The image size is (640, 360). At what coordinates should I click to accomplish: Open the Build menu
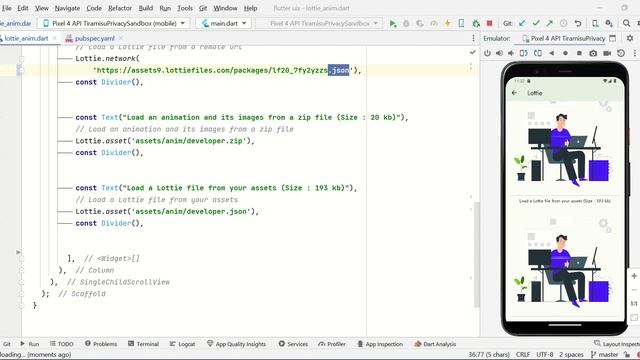pos(146,8)
